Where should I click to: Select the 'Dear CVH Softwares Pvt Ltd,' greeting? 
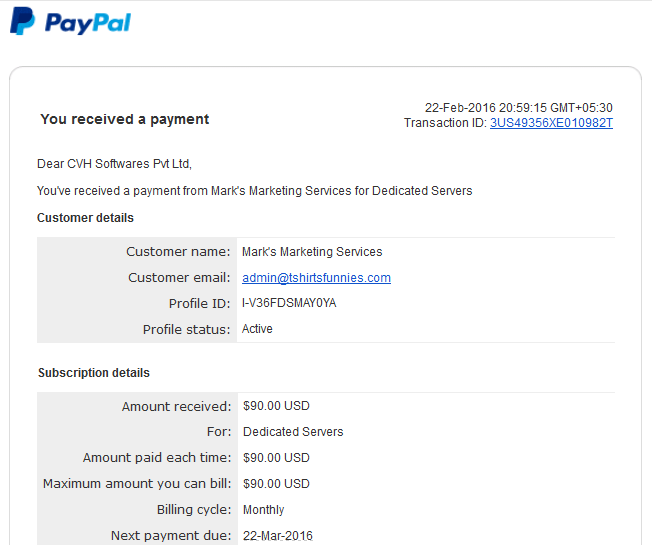114,164
